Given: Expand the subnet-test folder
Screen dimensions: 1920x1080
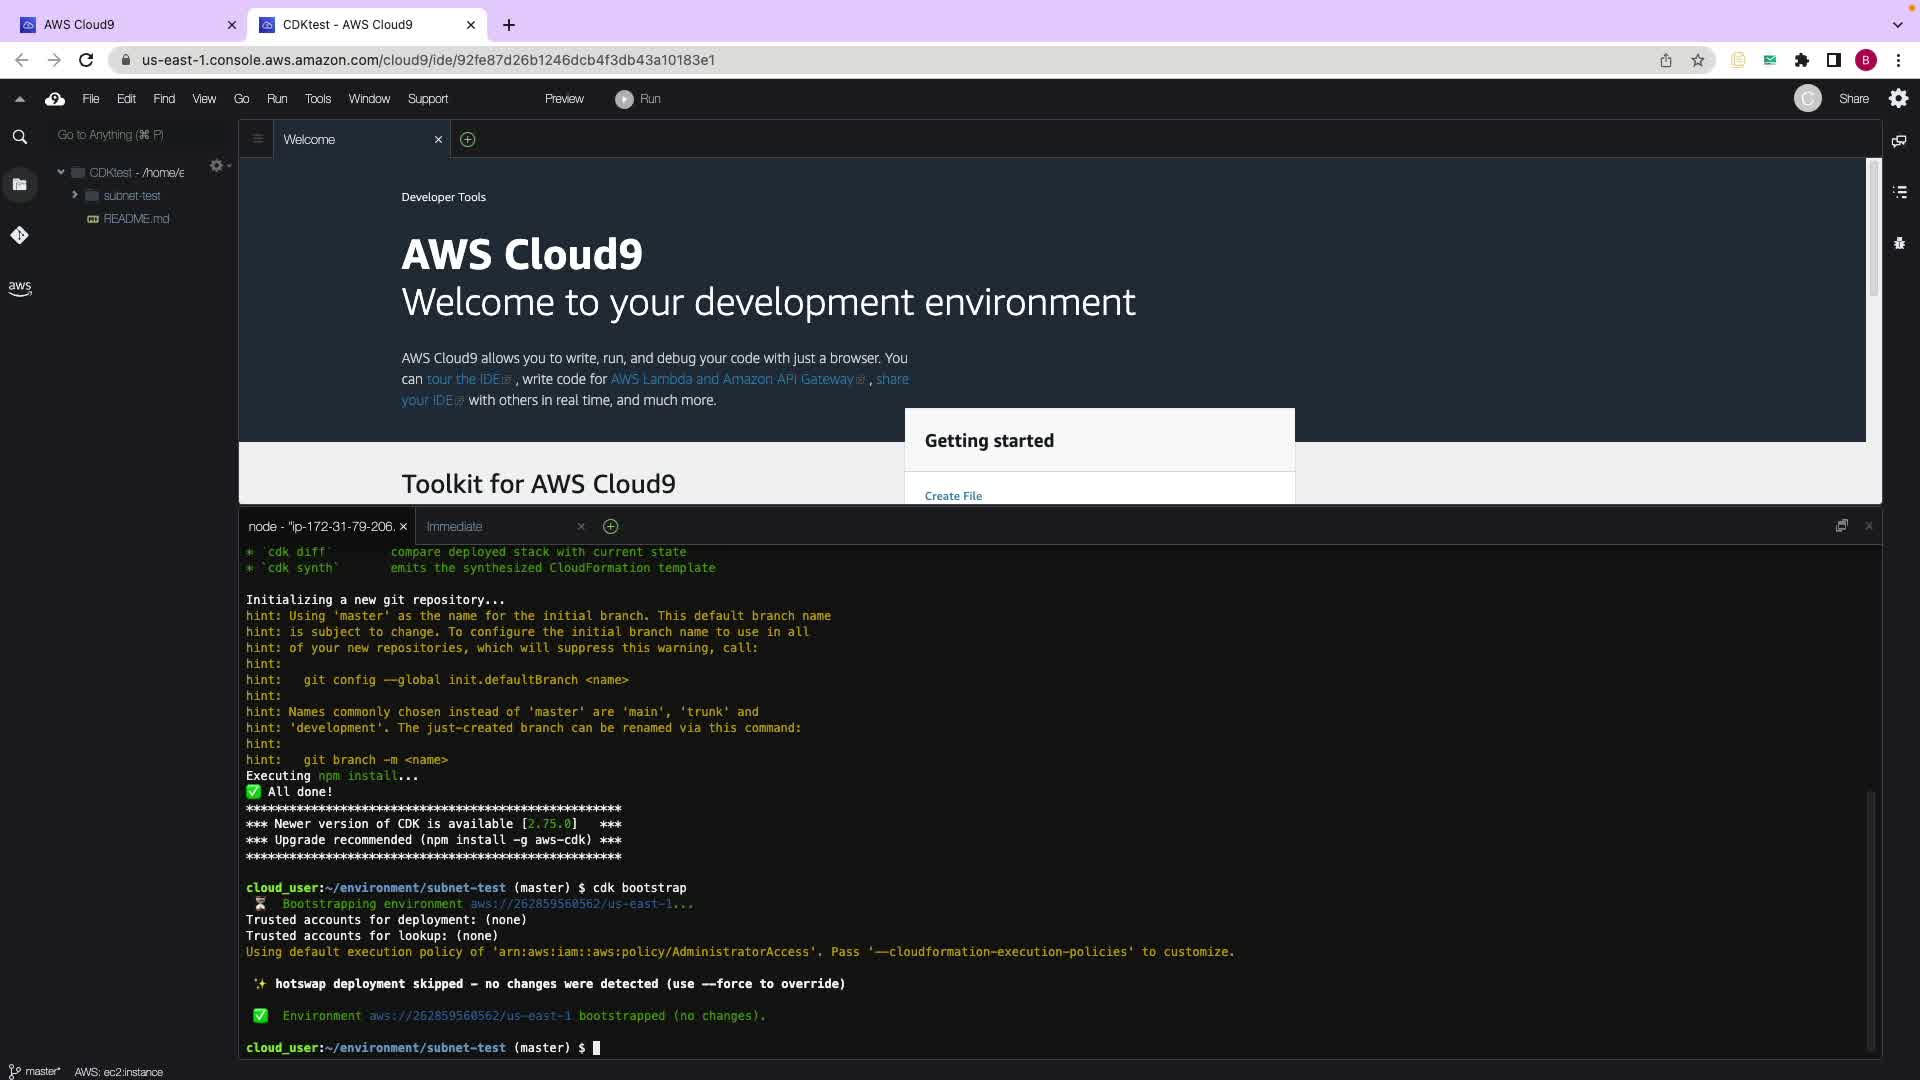Looking at the screenshot, I should (x=75, y=195).
